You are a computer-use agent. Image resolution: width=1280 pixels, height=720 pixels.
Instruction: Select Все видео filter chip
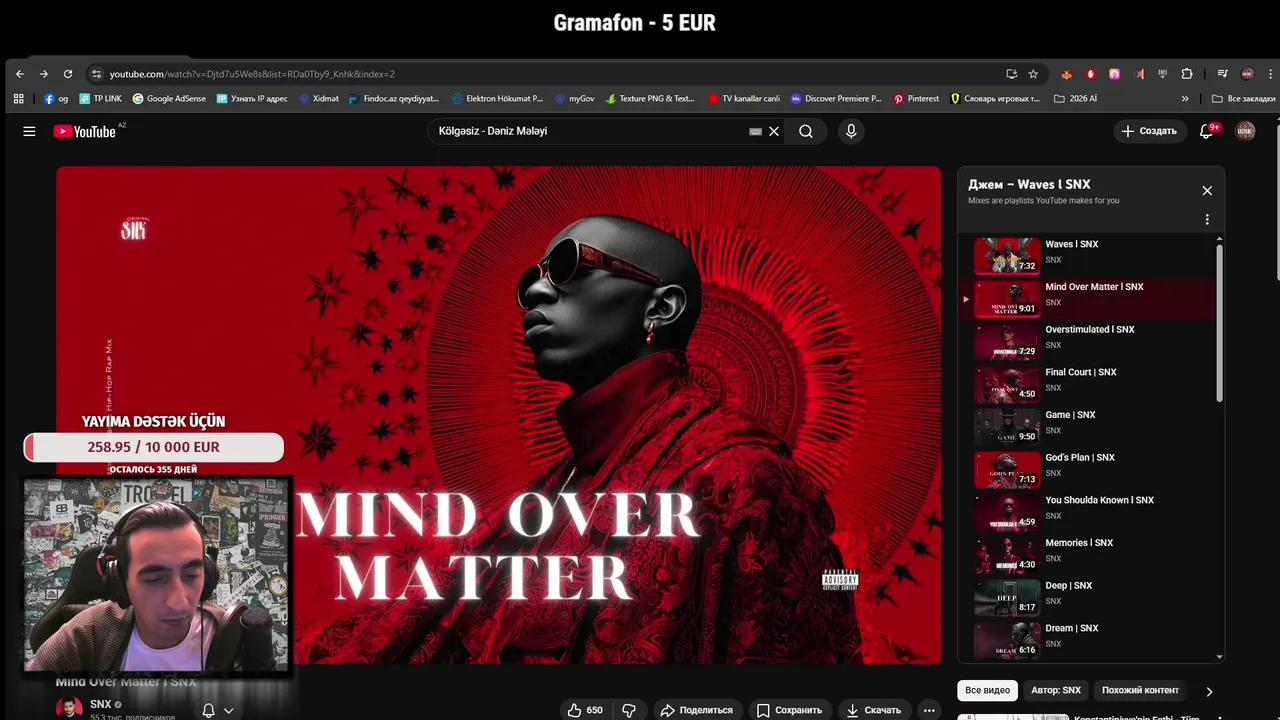pyautogui.click(x=987, y=690)
